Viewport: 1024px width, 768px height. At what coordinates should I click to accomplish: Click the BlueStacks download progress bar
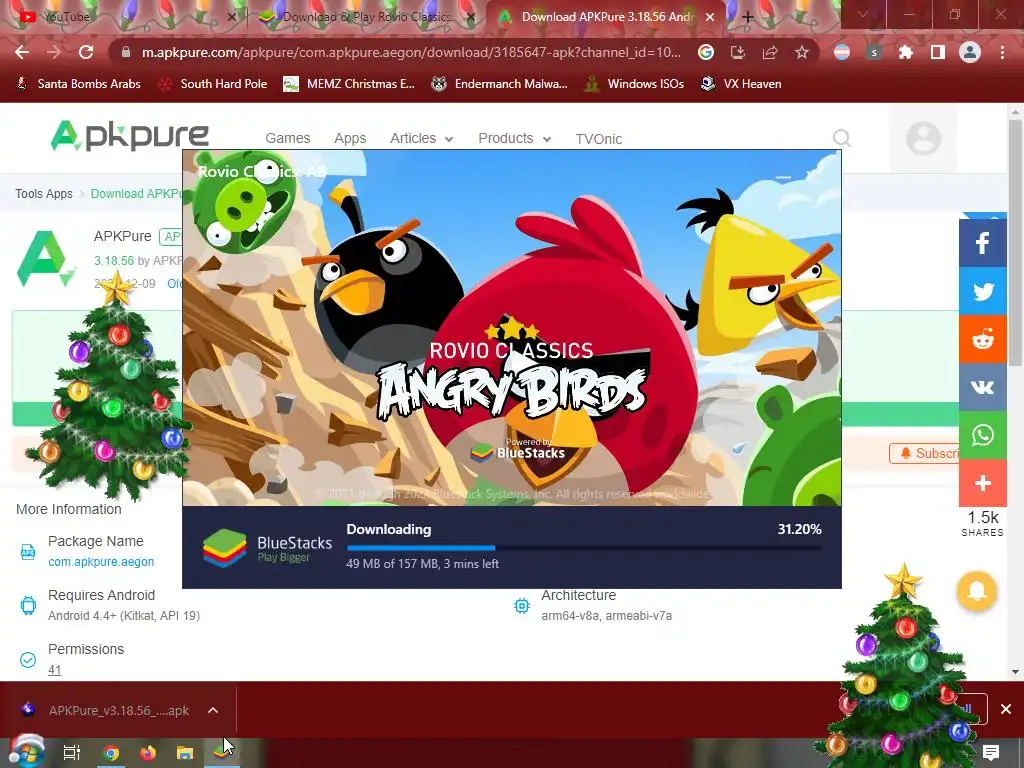pos(583,548)
